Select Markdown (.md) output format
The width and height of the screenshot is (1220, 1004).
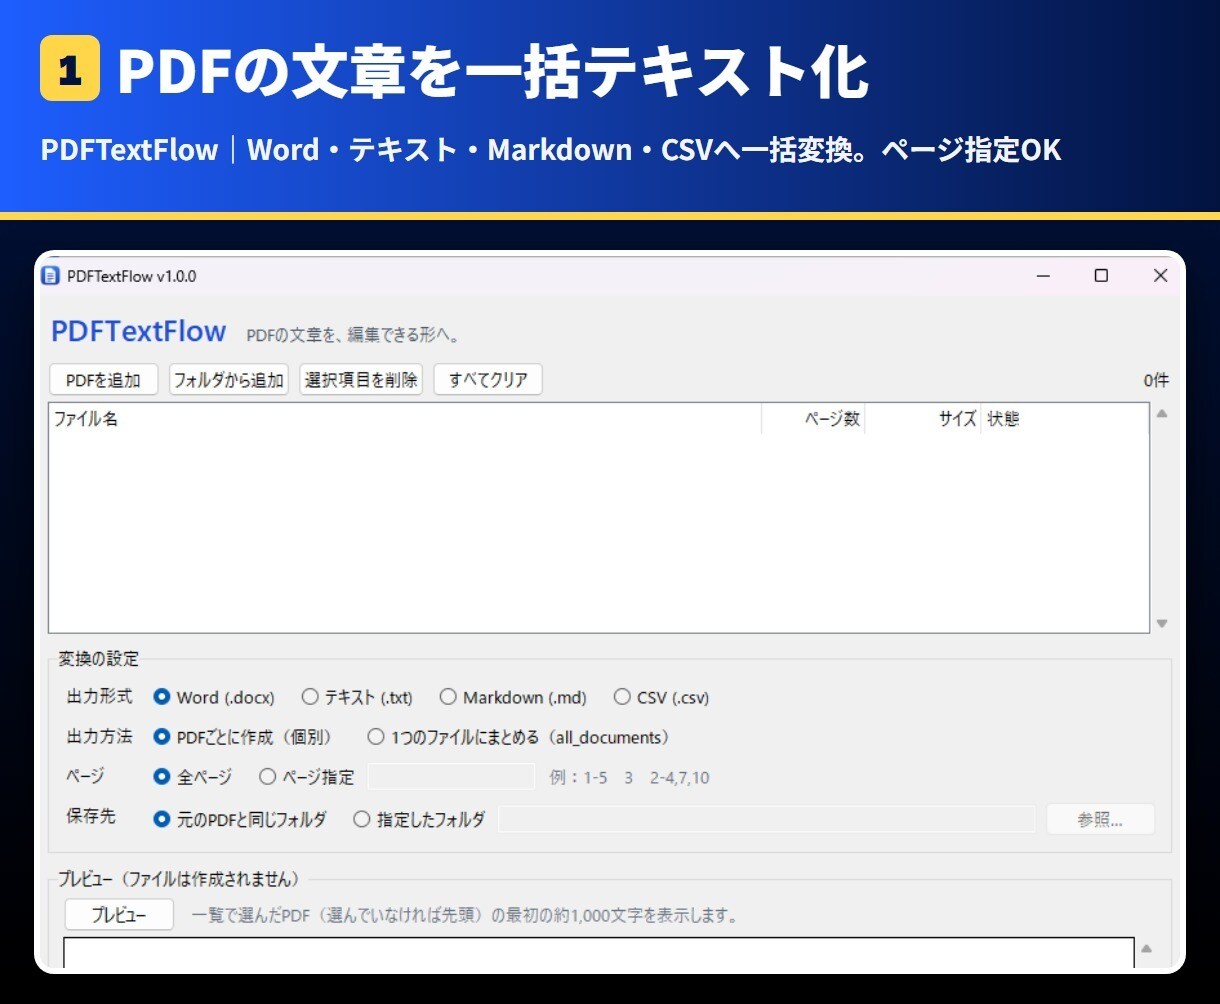(x=513, y=698)
